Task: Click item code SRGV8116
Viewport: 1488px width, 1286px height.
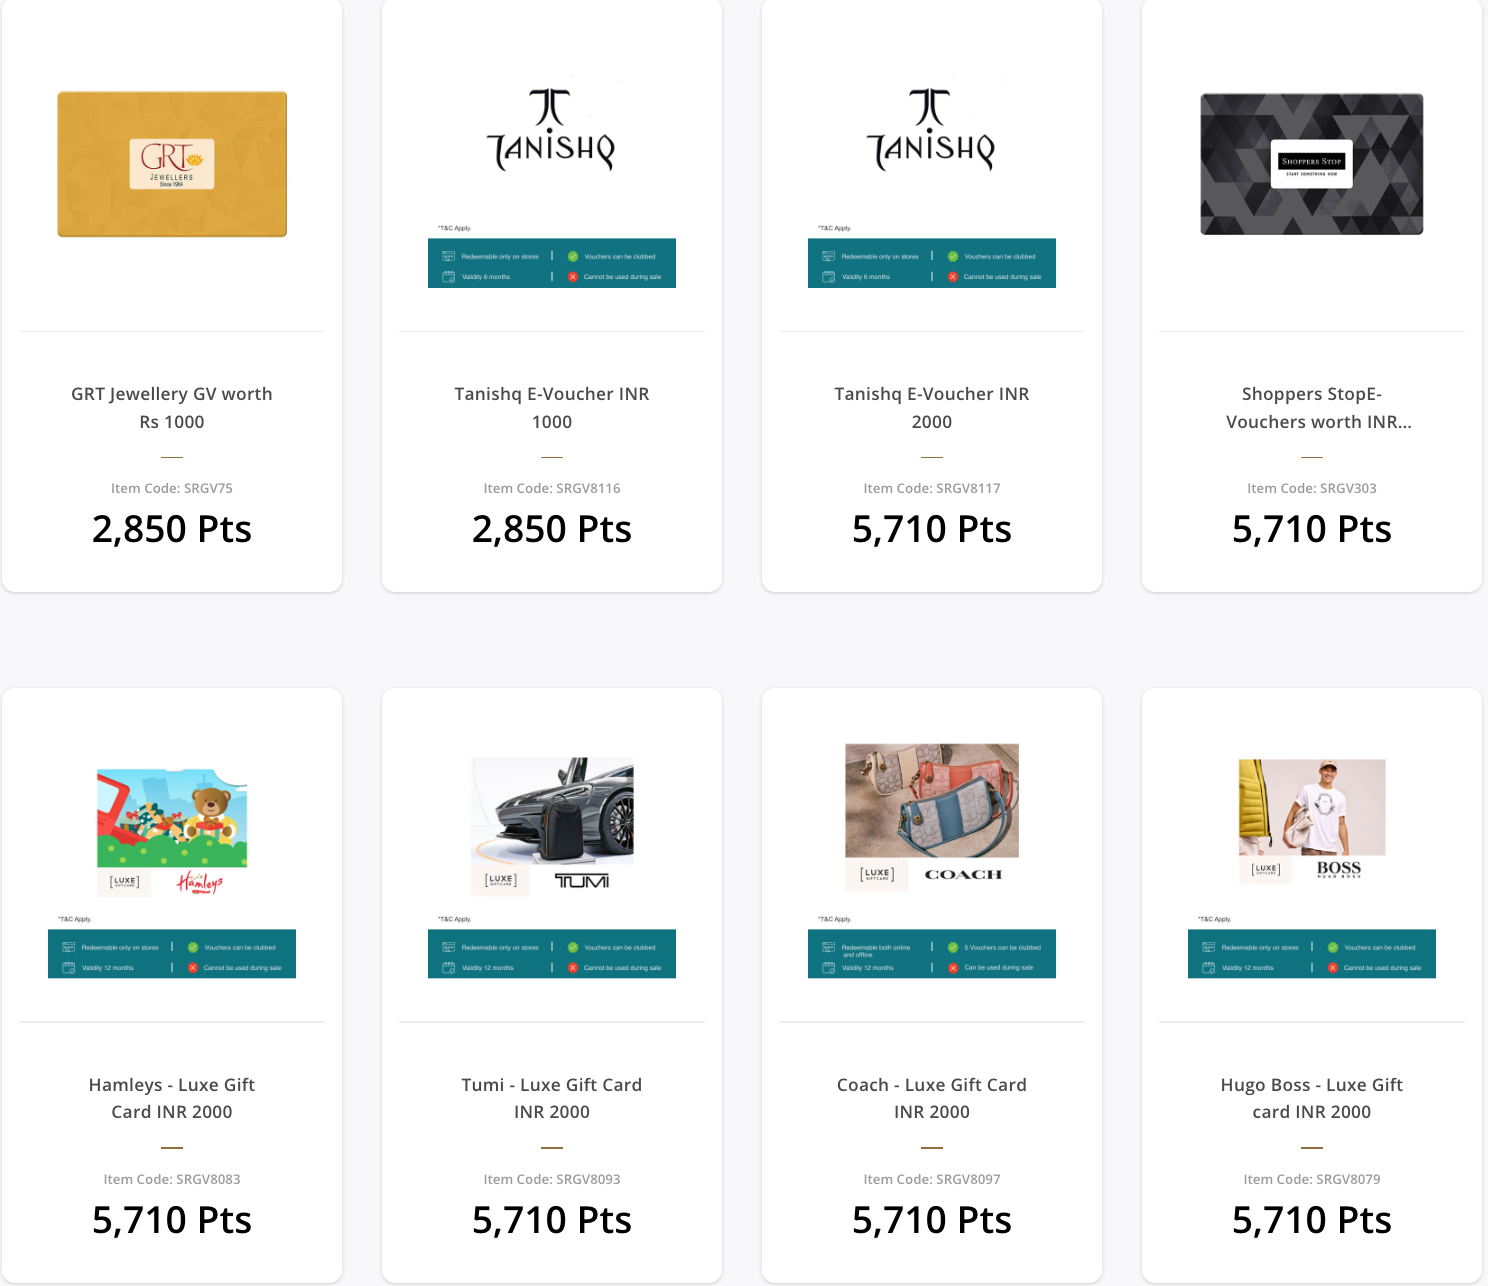Action: point(552,488)
